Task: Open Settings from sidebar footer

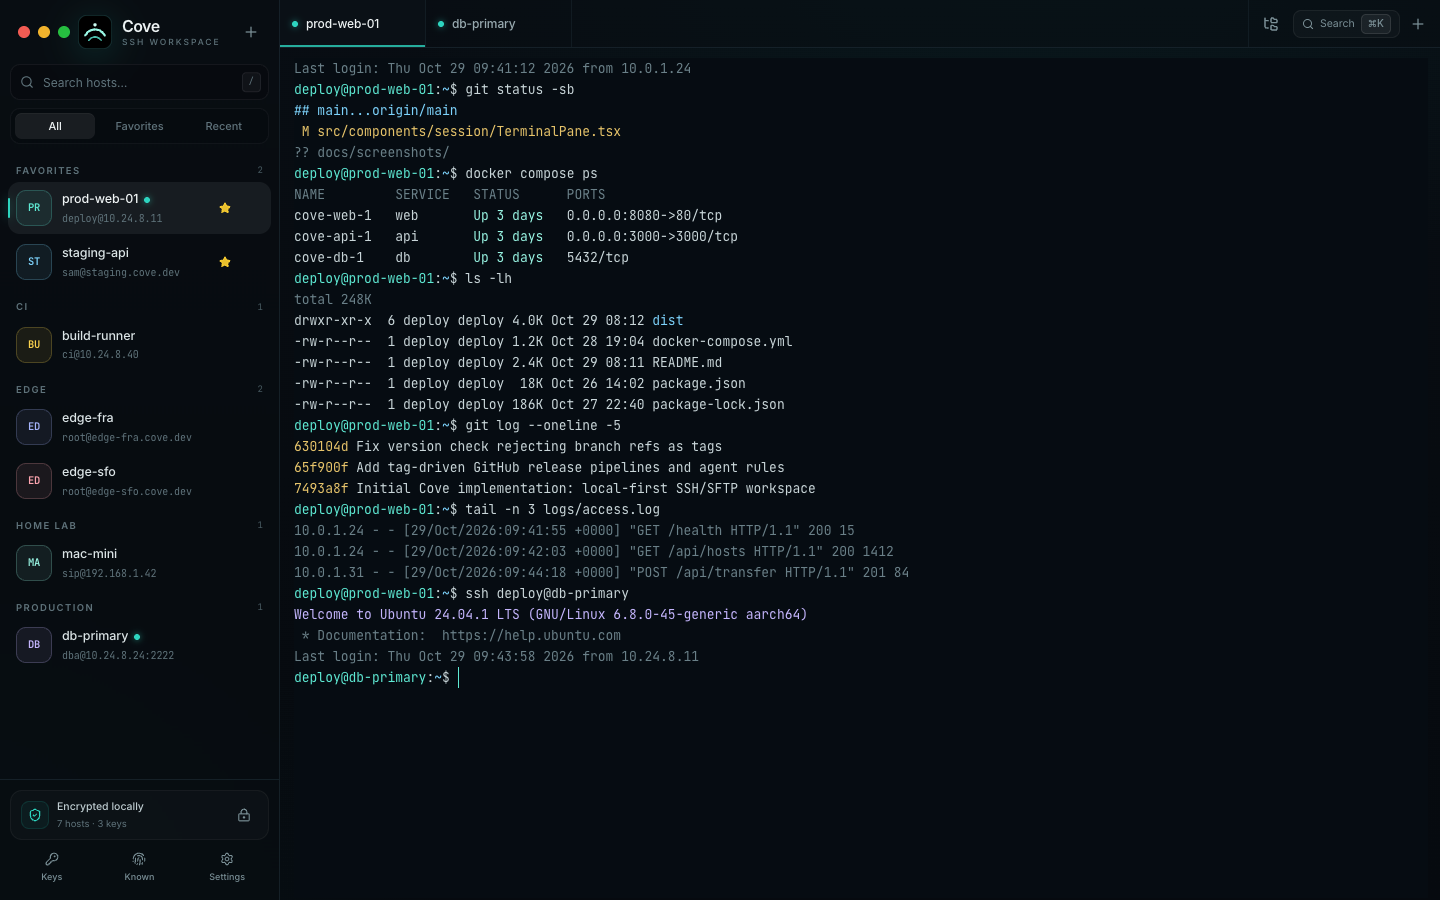Action: pyautogui.click(x=227, y=866)
